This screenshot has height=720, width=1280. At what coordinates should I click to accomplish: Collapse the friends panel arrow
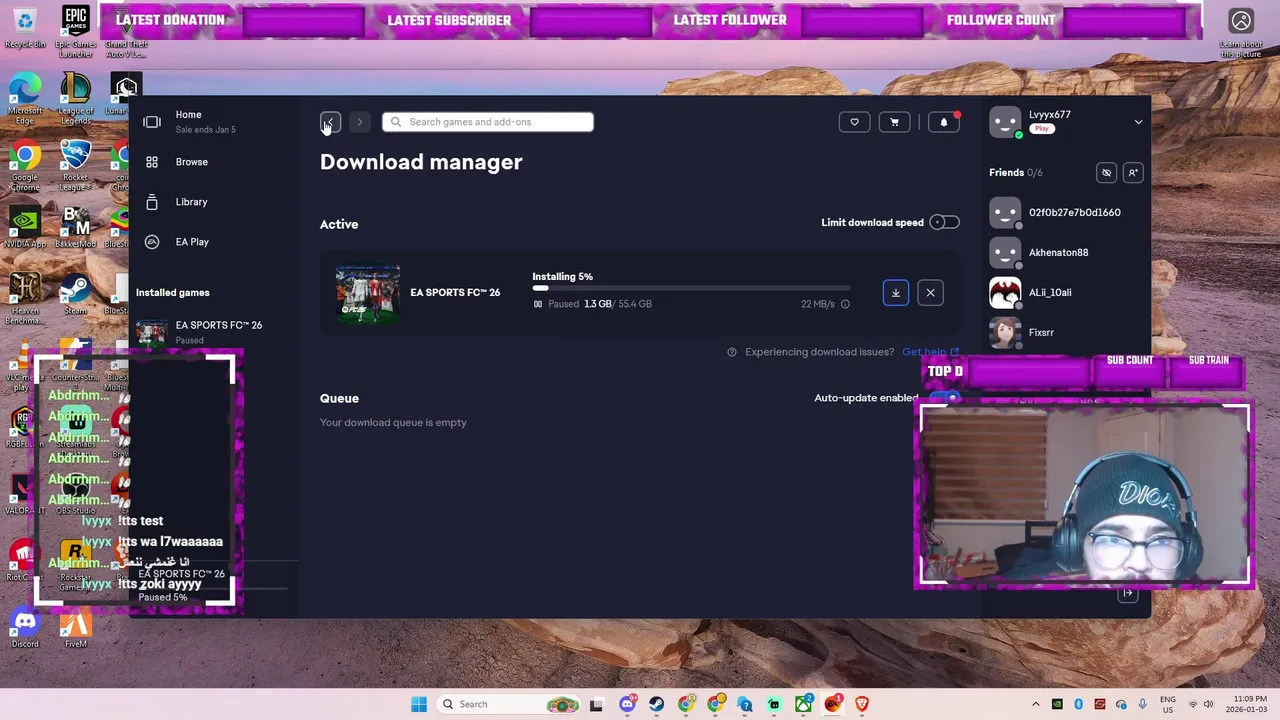tap(1127, 594)
